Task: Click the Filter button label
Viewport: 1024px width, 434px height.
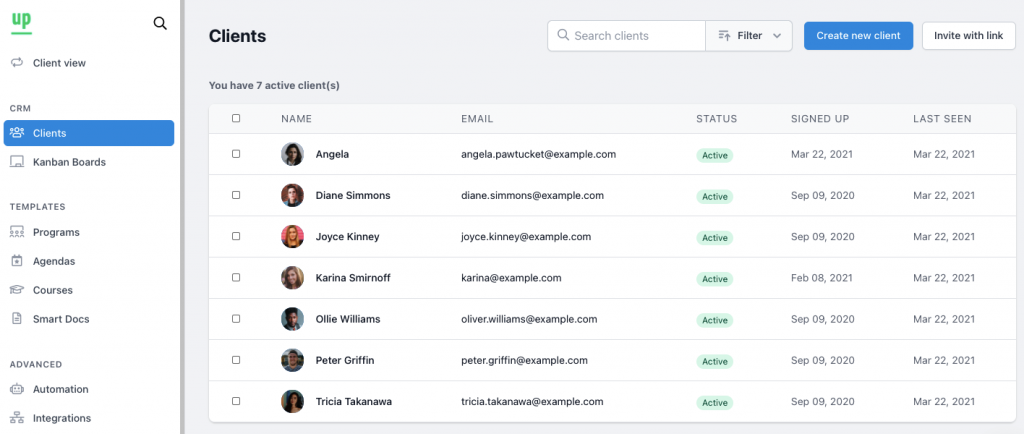Action: (x=750, y=35)
